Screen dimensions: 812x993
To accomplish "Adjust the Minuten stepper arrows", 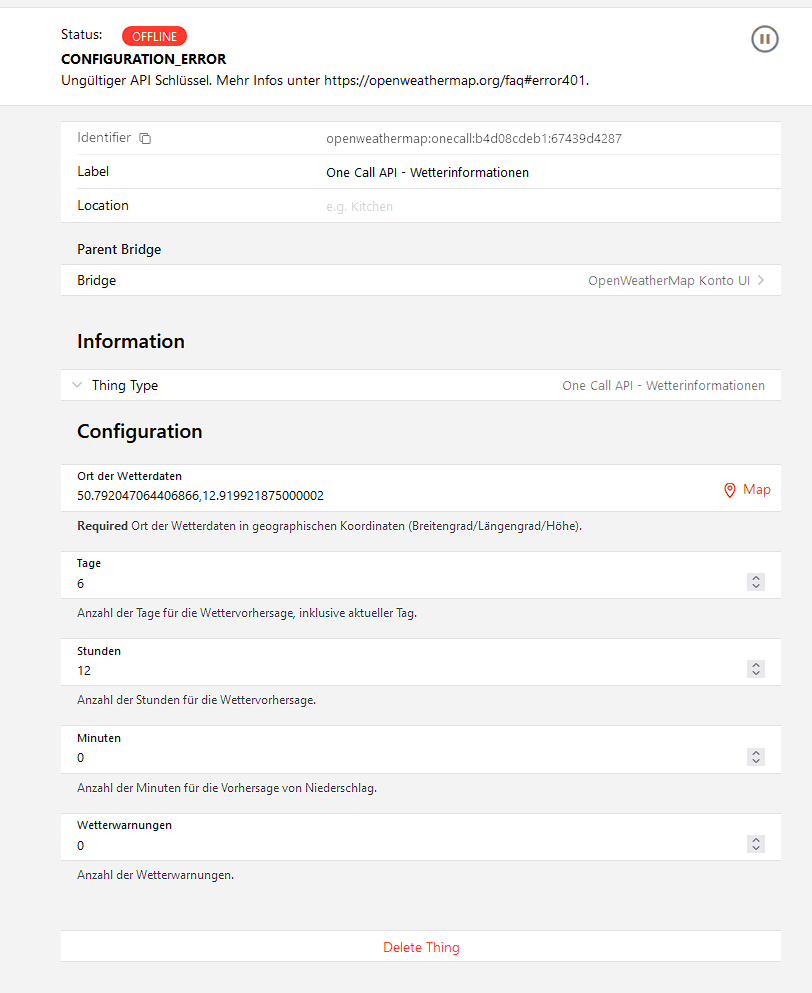I will (x=756, y=757).
